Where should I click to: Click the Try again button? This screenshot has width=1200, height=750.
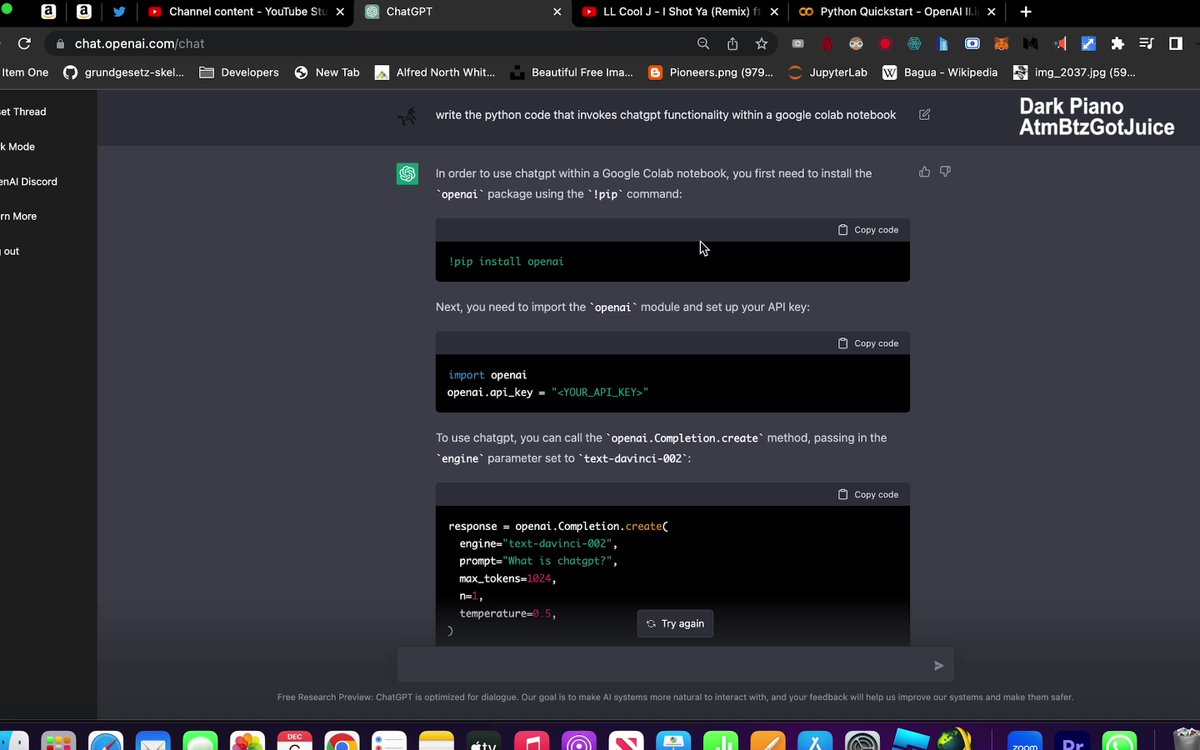pyautogui.click(x=675, y=623)
